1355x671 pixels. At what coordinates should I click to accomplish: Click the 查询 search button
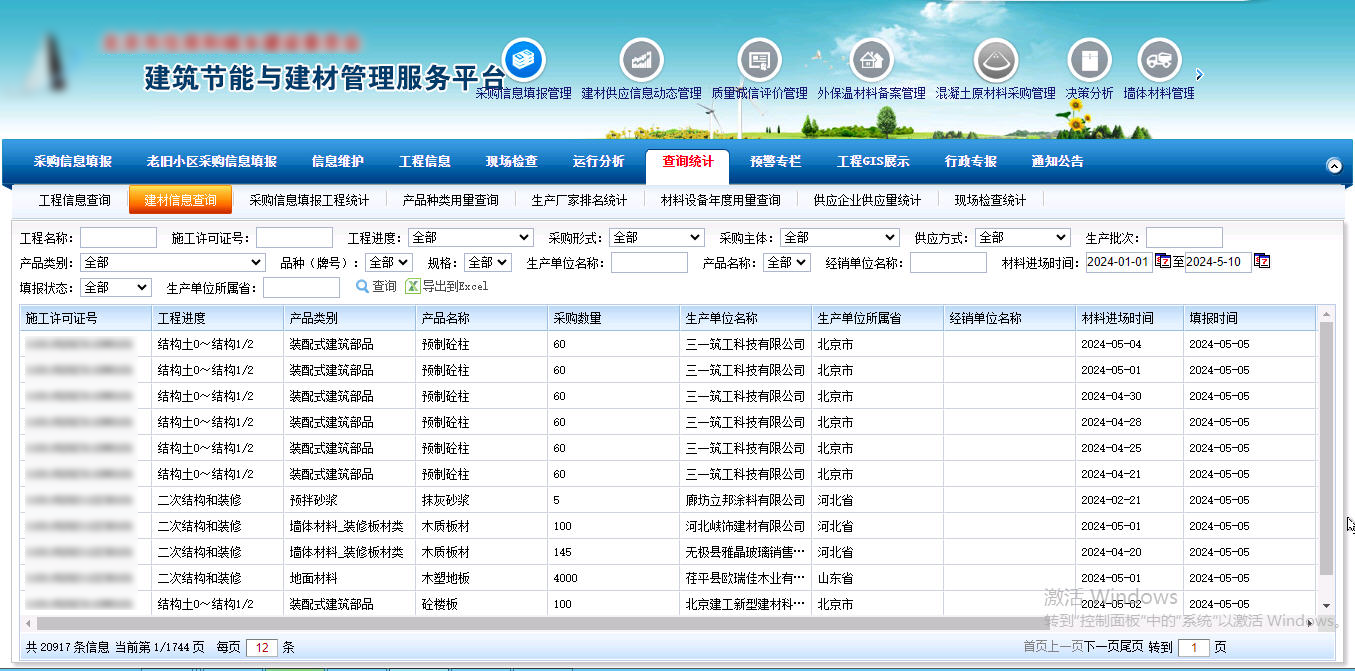377,287
